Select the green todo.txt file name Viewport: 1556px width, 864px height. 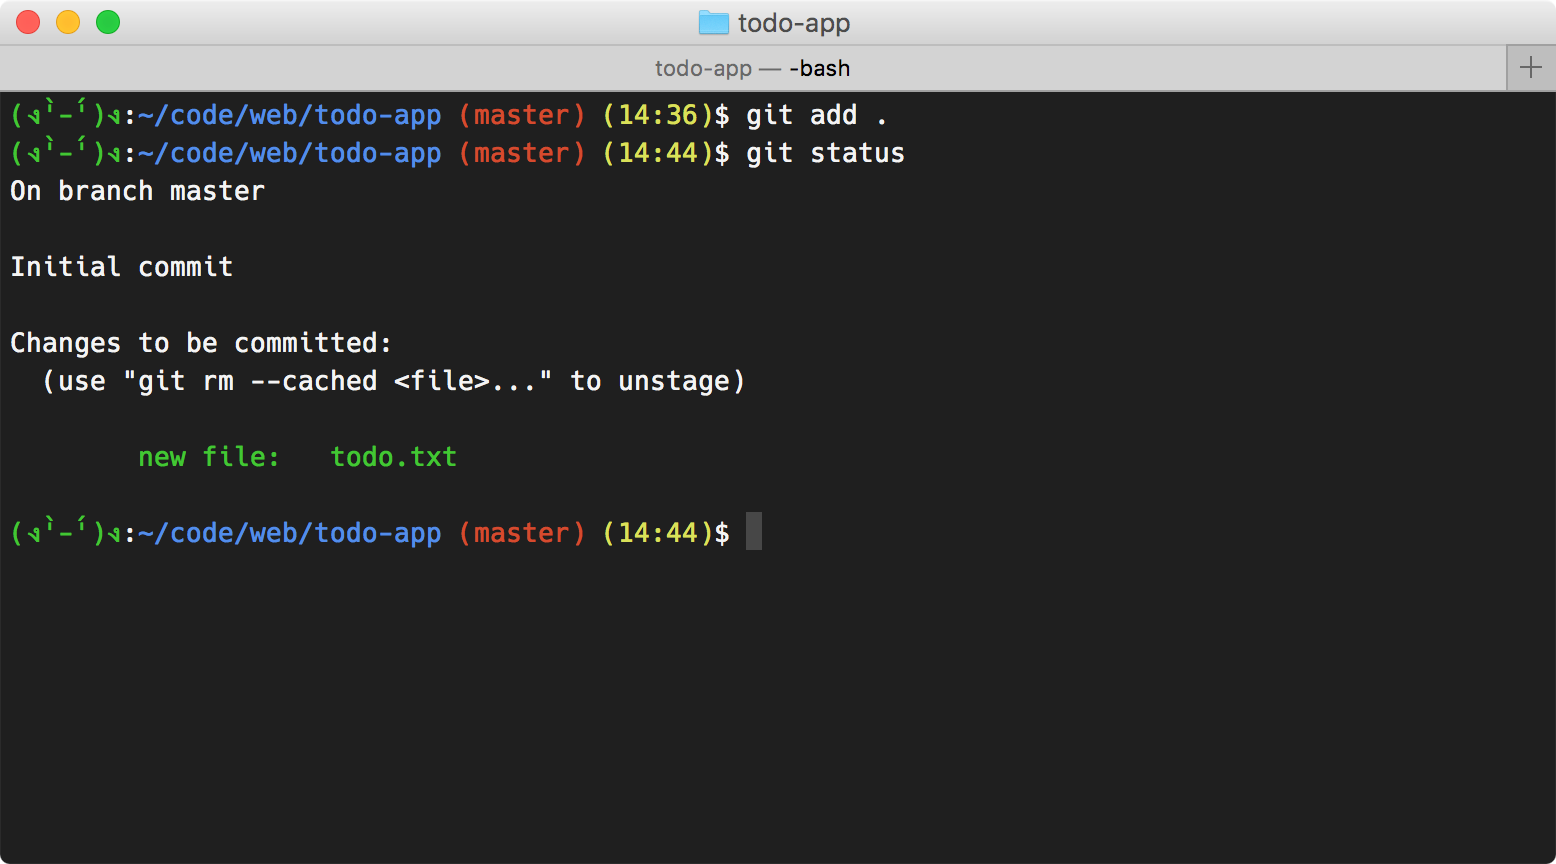coord(393,457)
